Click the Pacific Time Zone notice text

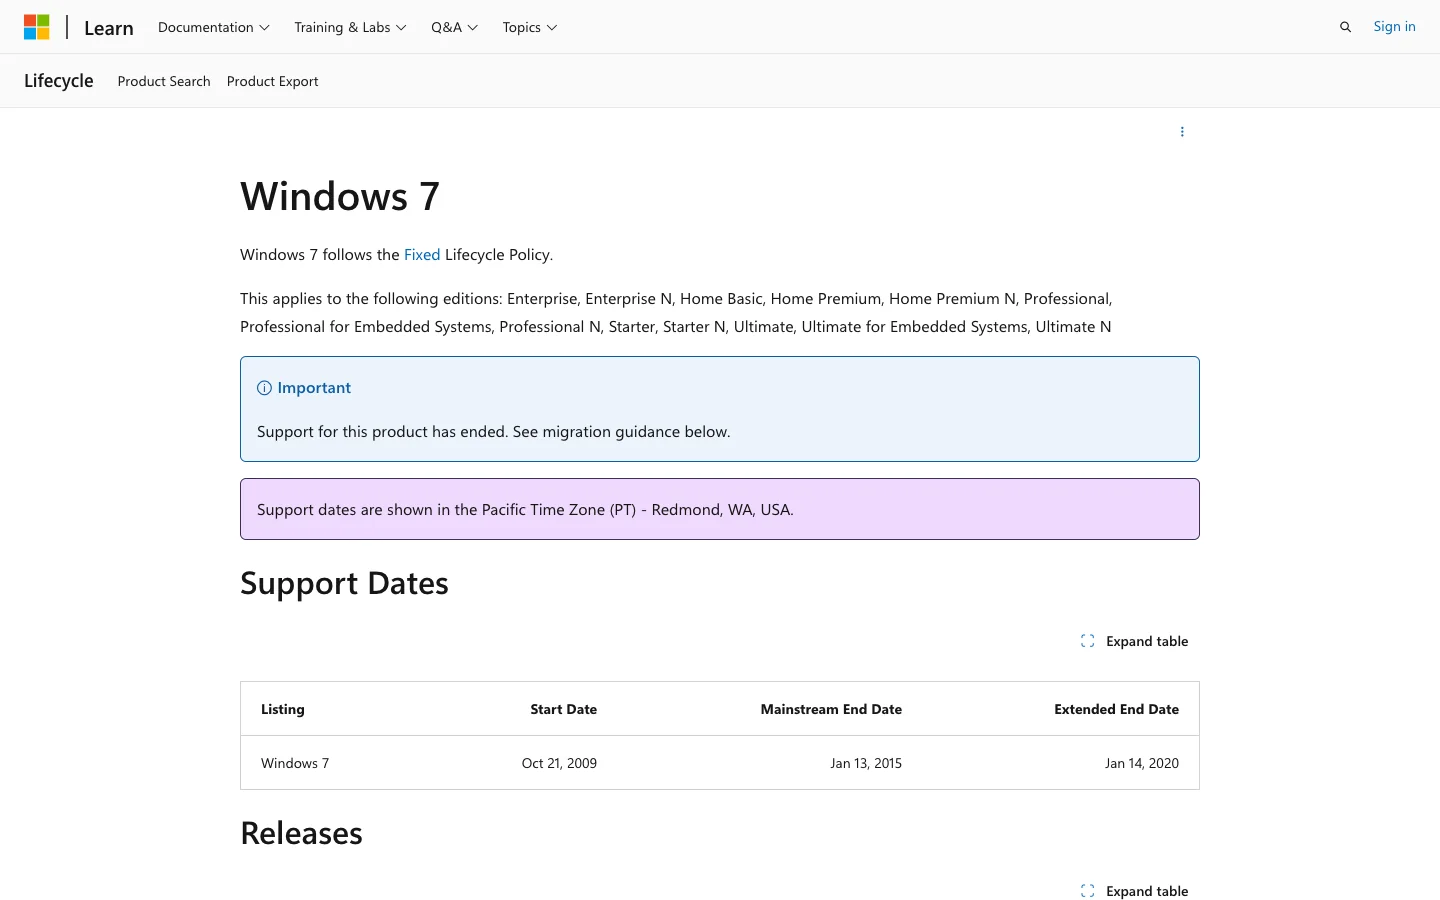[x=525, y=510]
